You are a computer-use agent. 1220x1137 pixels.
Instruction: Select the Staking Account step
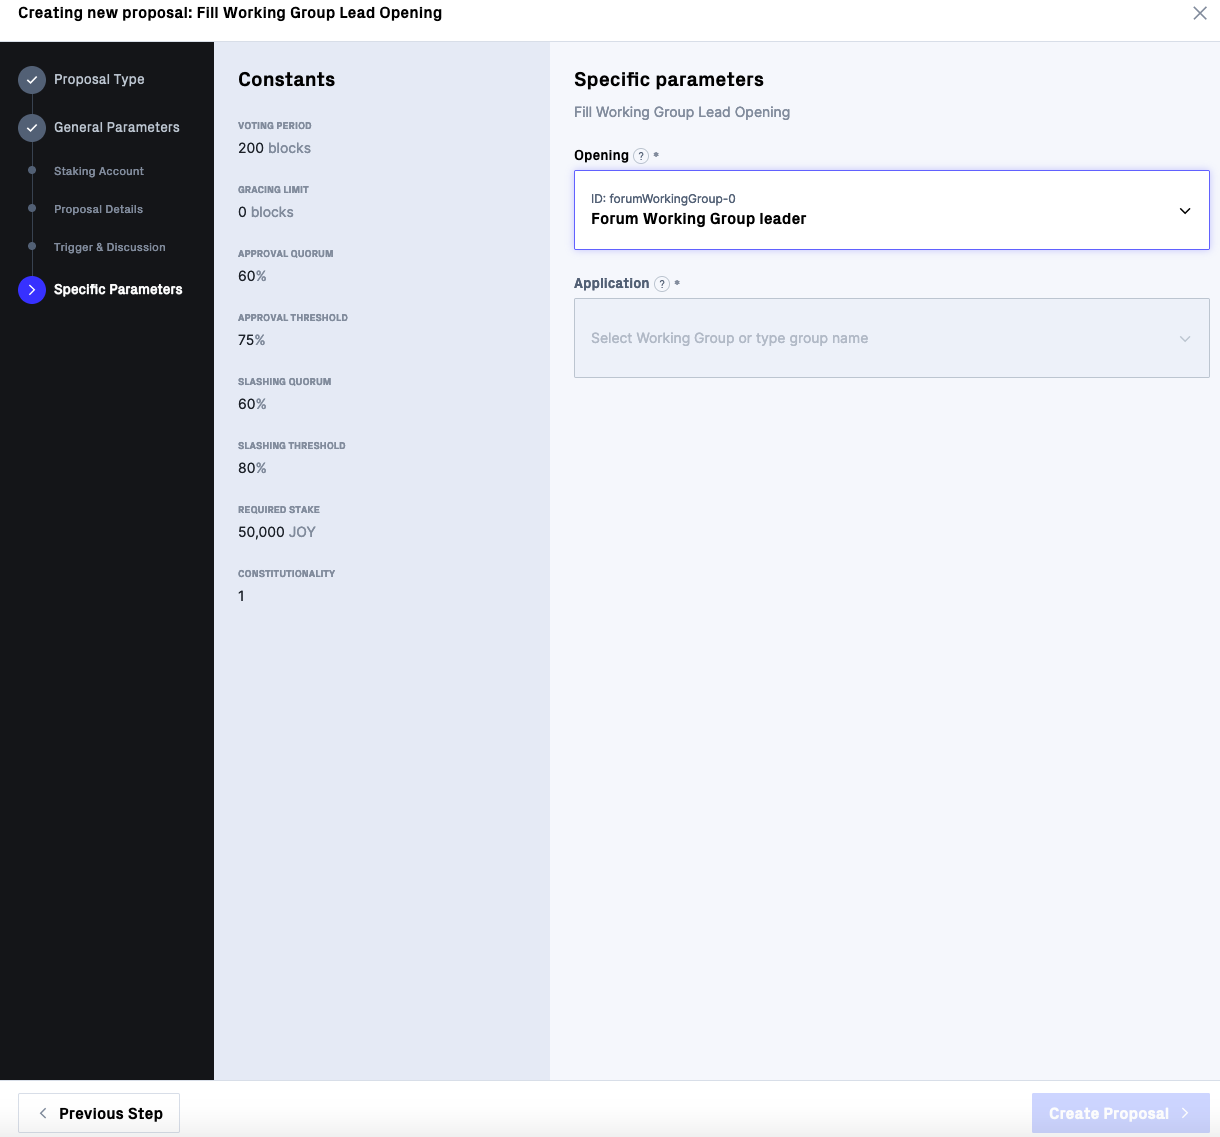point(98,171)
